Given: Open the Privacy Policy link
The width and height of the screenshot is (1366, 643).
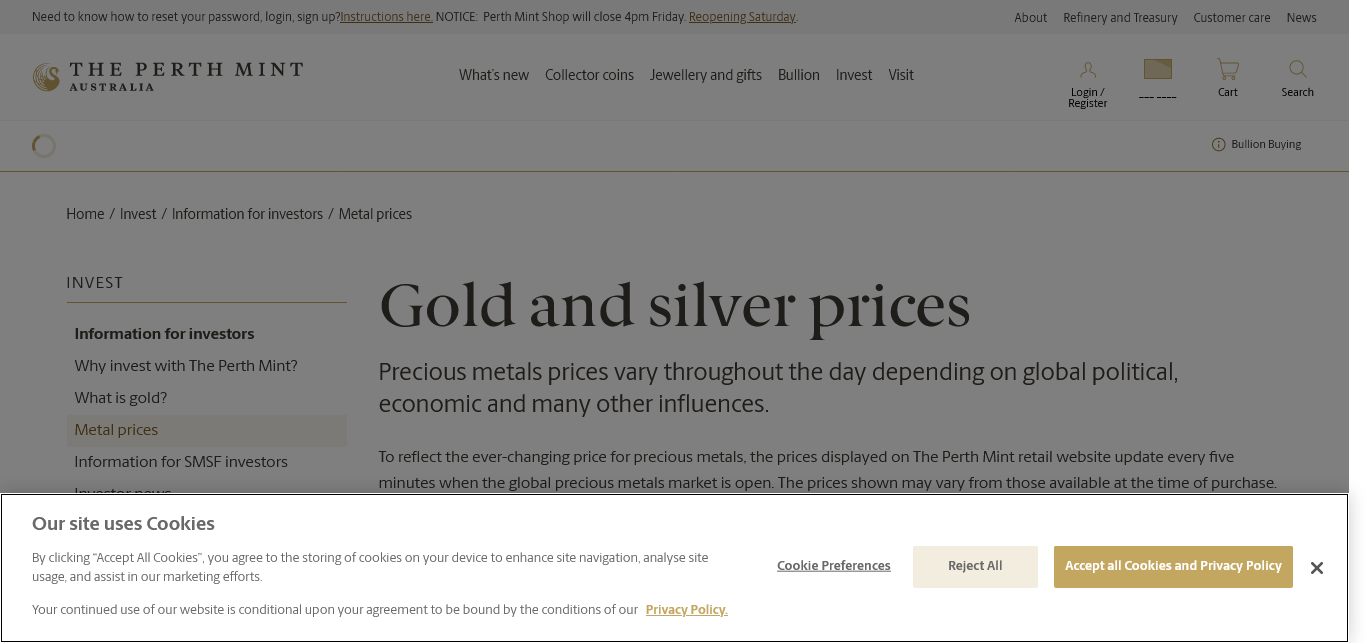Looking at the screenshot, I should (x=686, y=610).
